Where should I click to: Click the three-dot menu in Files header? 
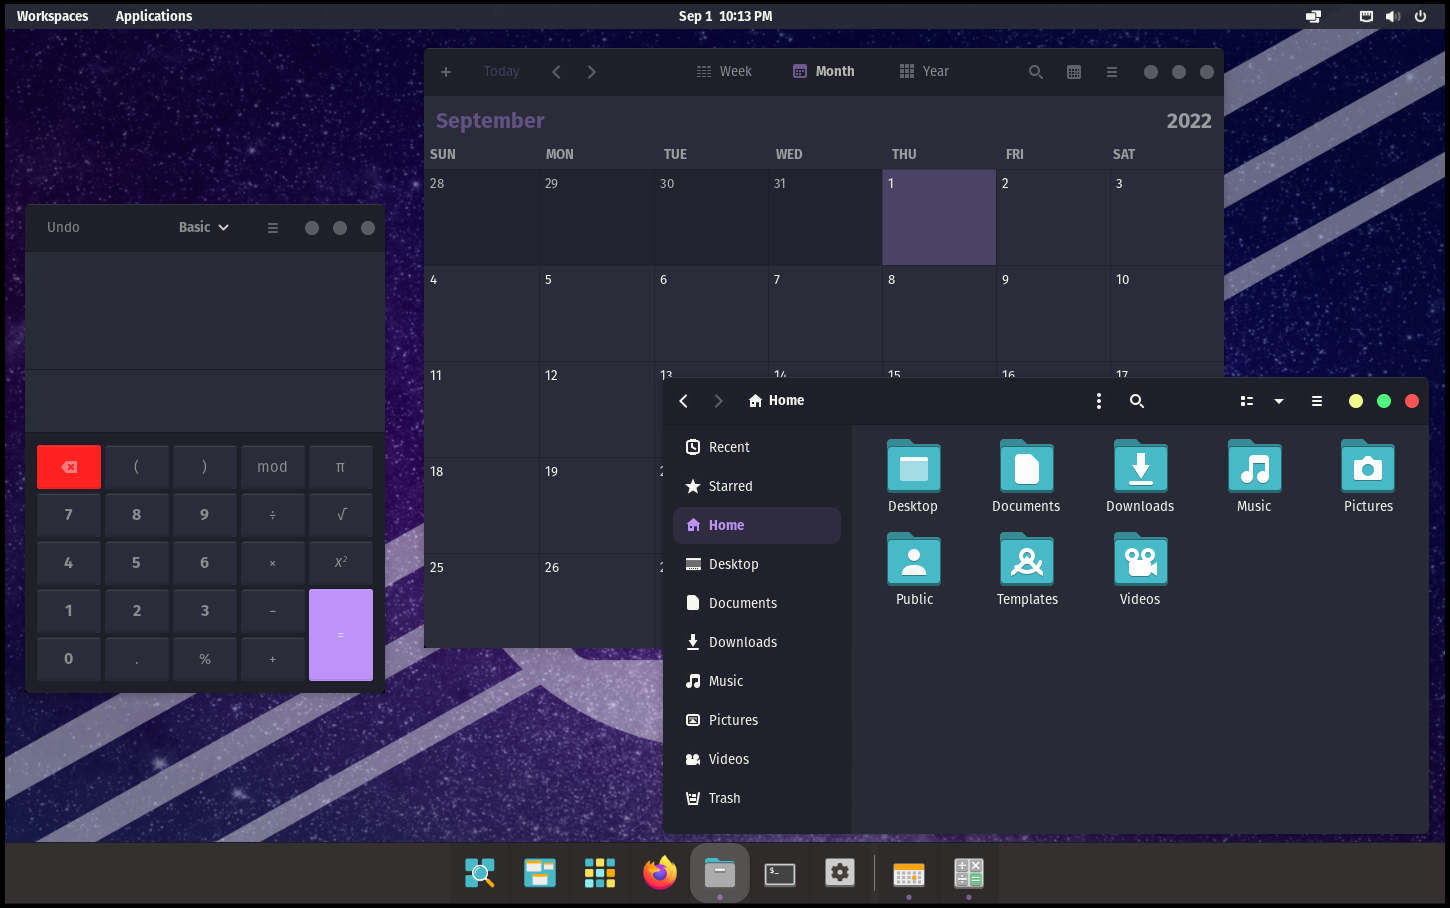[1098, 401]
